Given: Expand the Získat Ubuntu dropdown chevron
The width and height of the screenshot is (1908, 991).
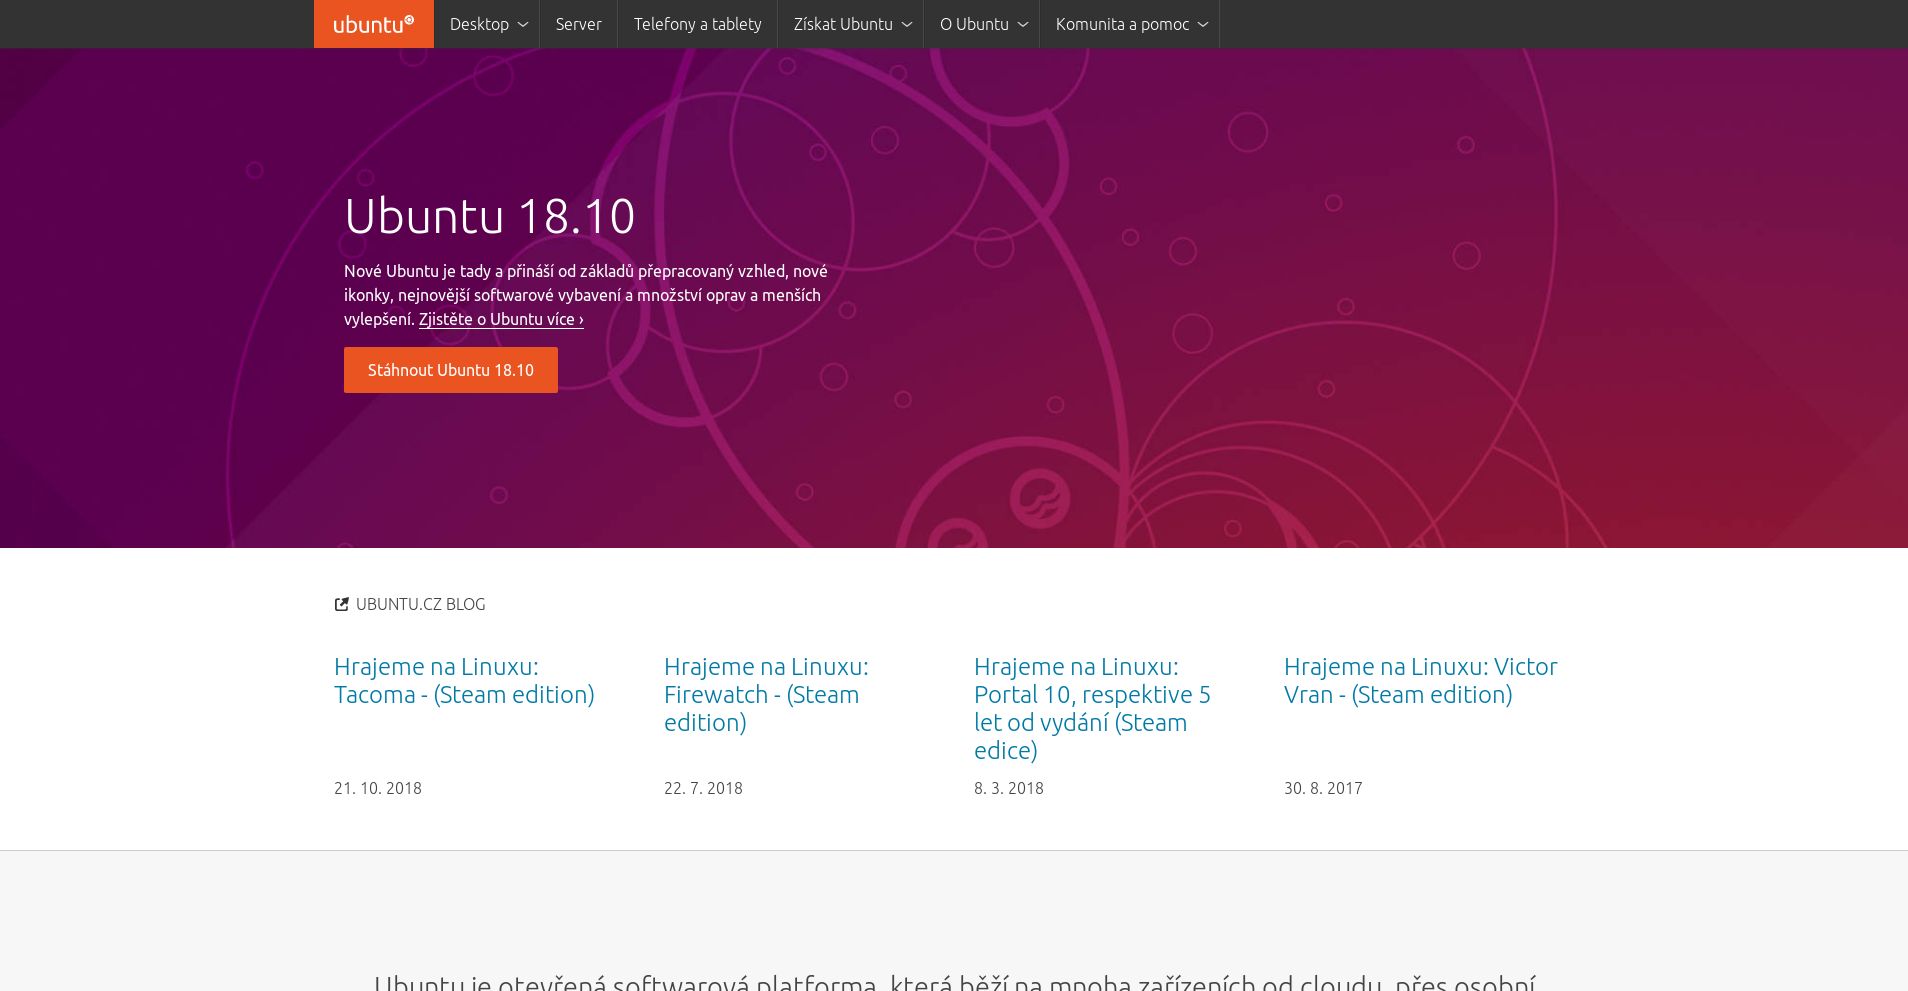Looking at the screenshot, I should coord(906,24).
